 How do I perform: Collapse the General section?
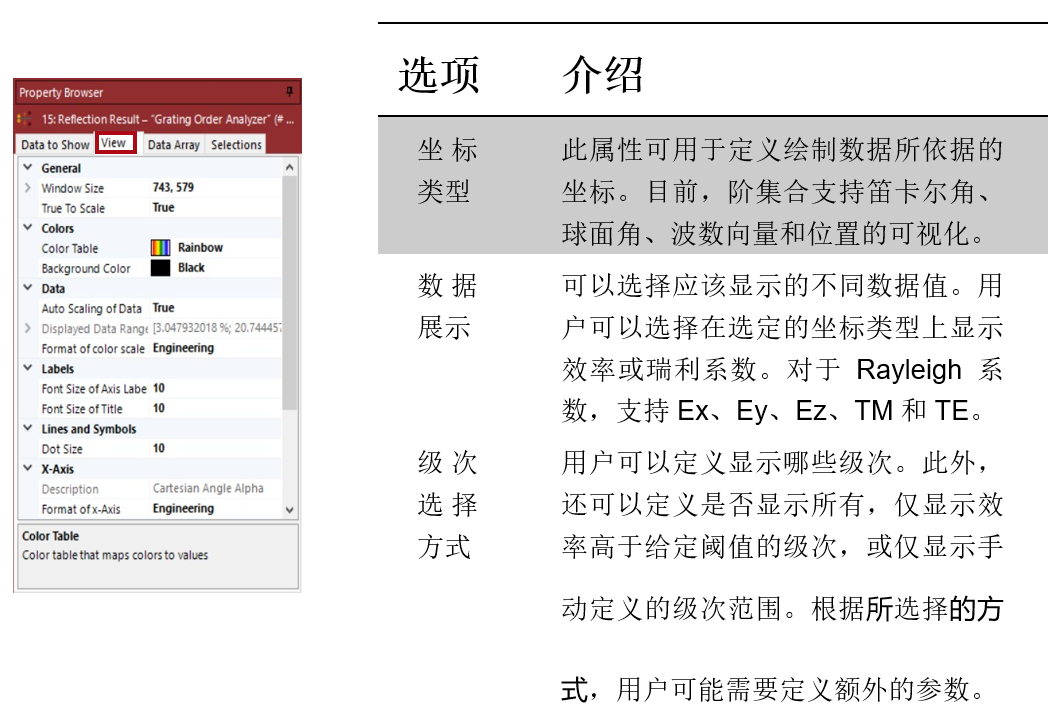[x=28, y=167]
